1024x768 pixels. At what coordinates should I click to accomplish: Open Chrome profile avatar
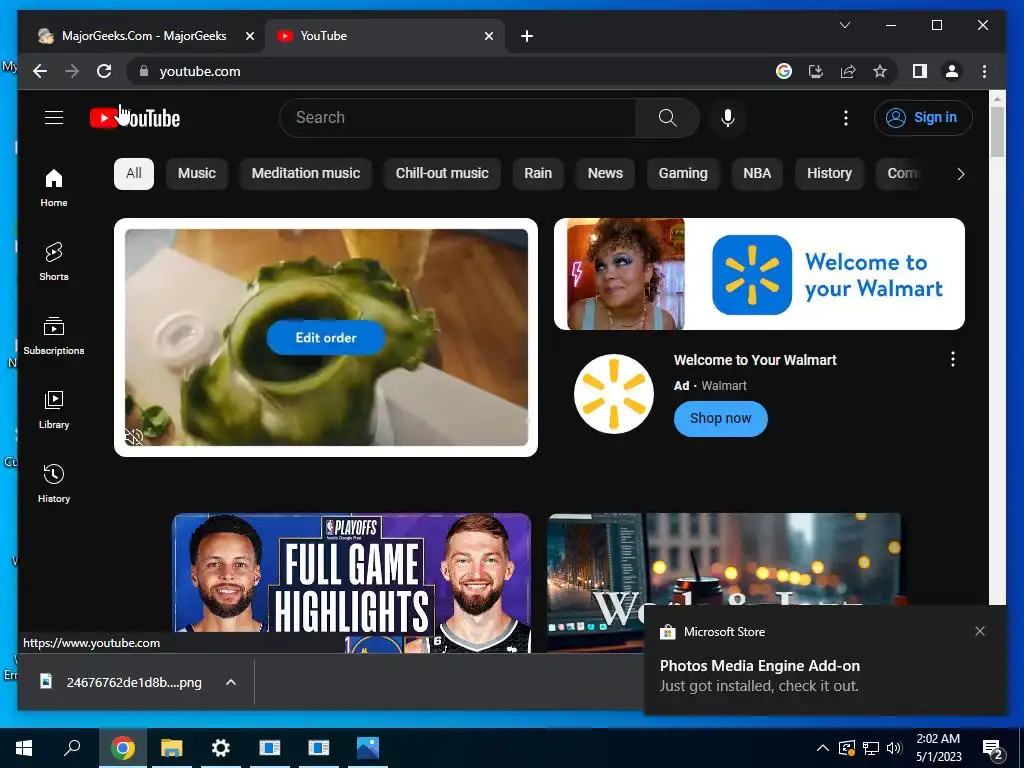[x=952, y=71]
